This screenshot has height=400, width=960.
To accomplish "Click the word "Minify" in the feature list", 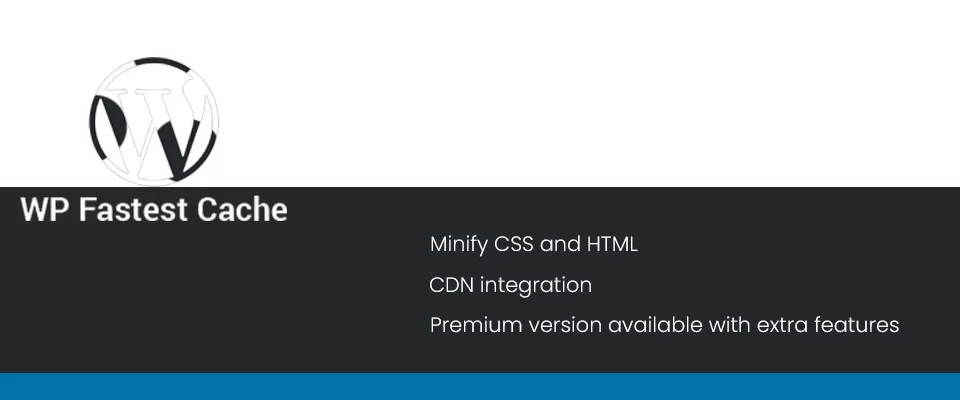I will [x=459, y=244].
